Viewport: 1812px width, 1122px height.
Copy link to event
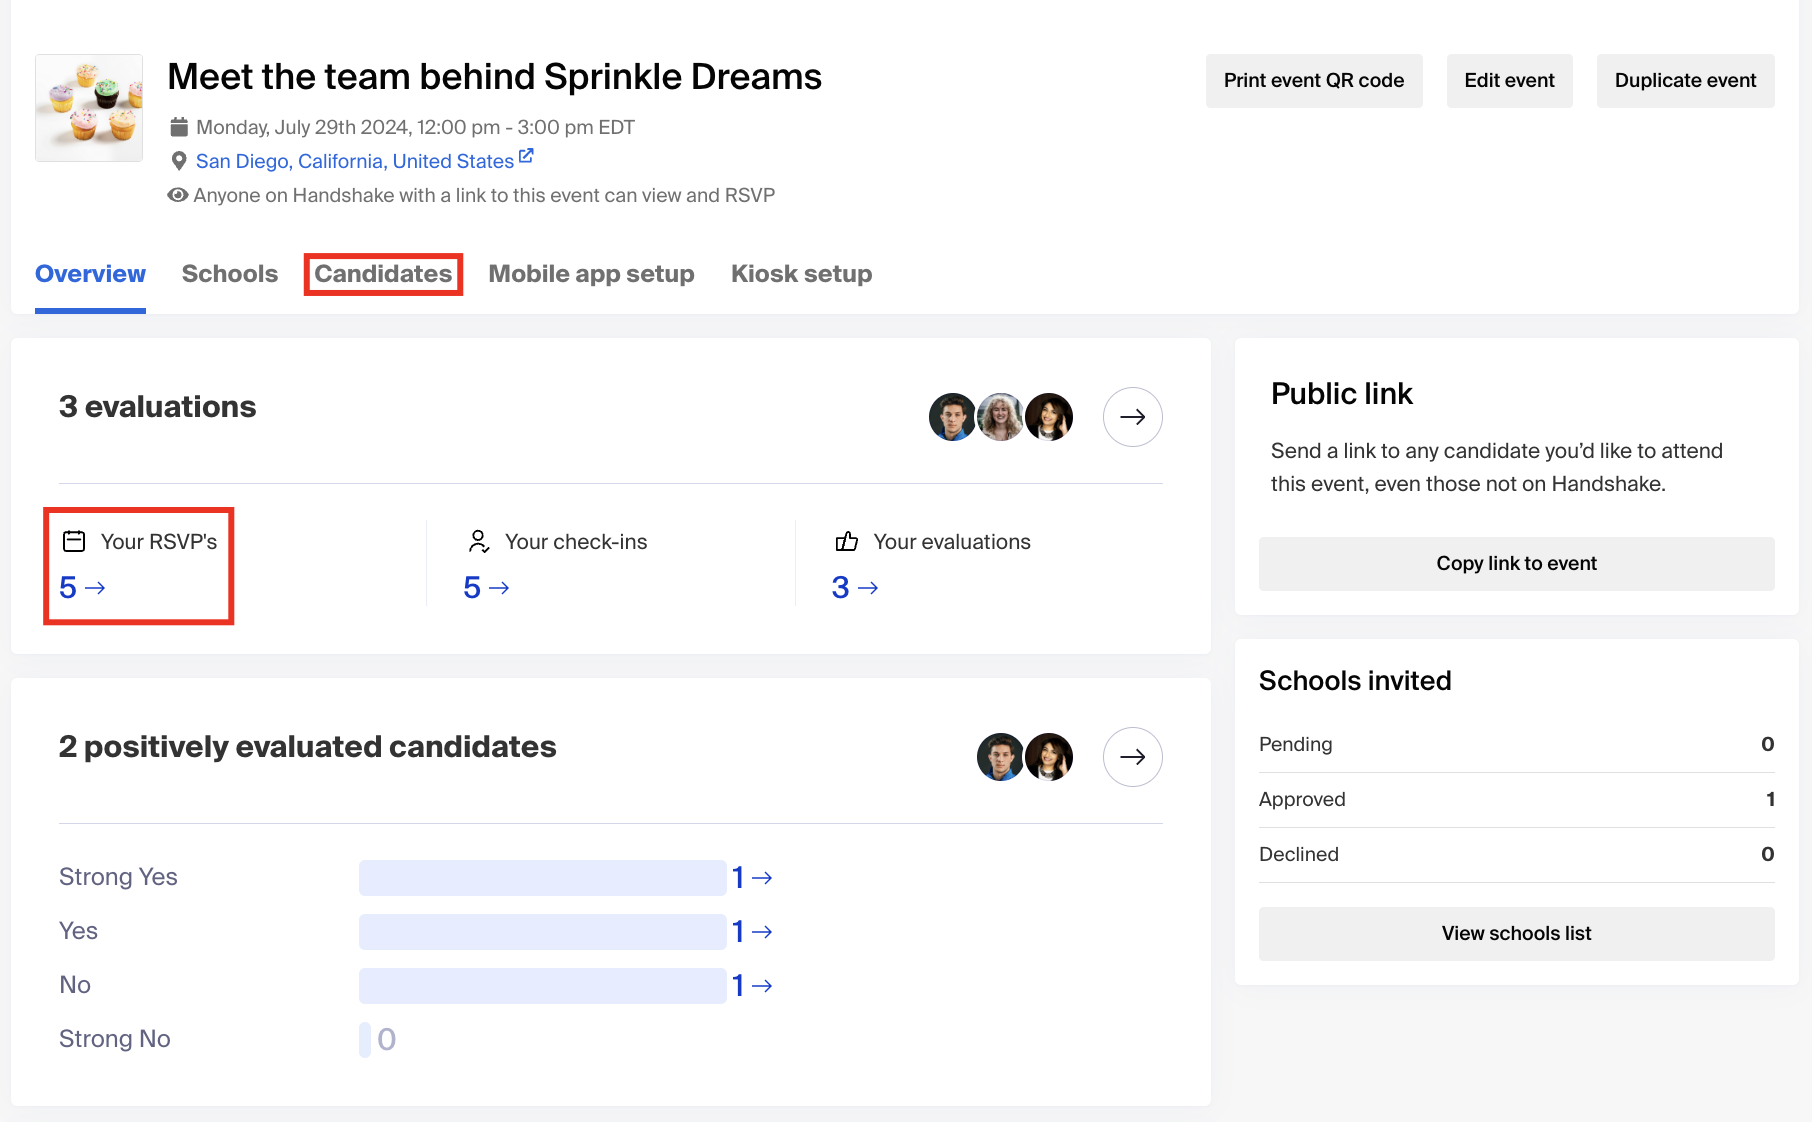(1516, 563)
